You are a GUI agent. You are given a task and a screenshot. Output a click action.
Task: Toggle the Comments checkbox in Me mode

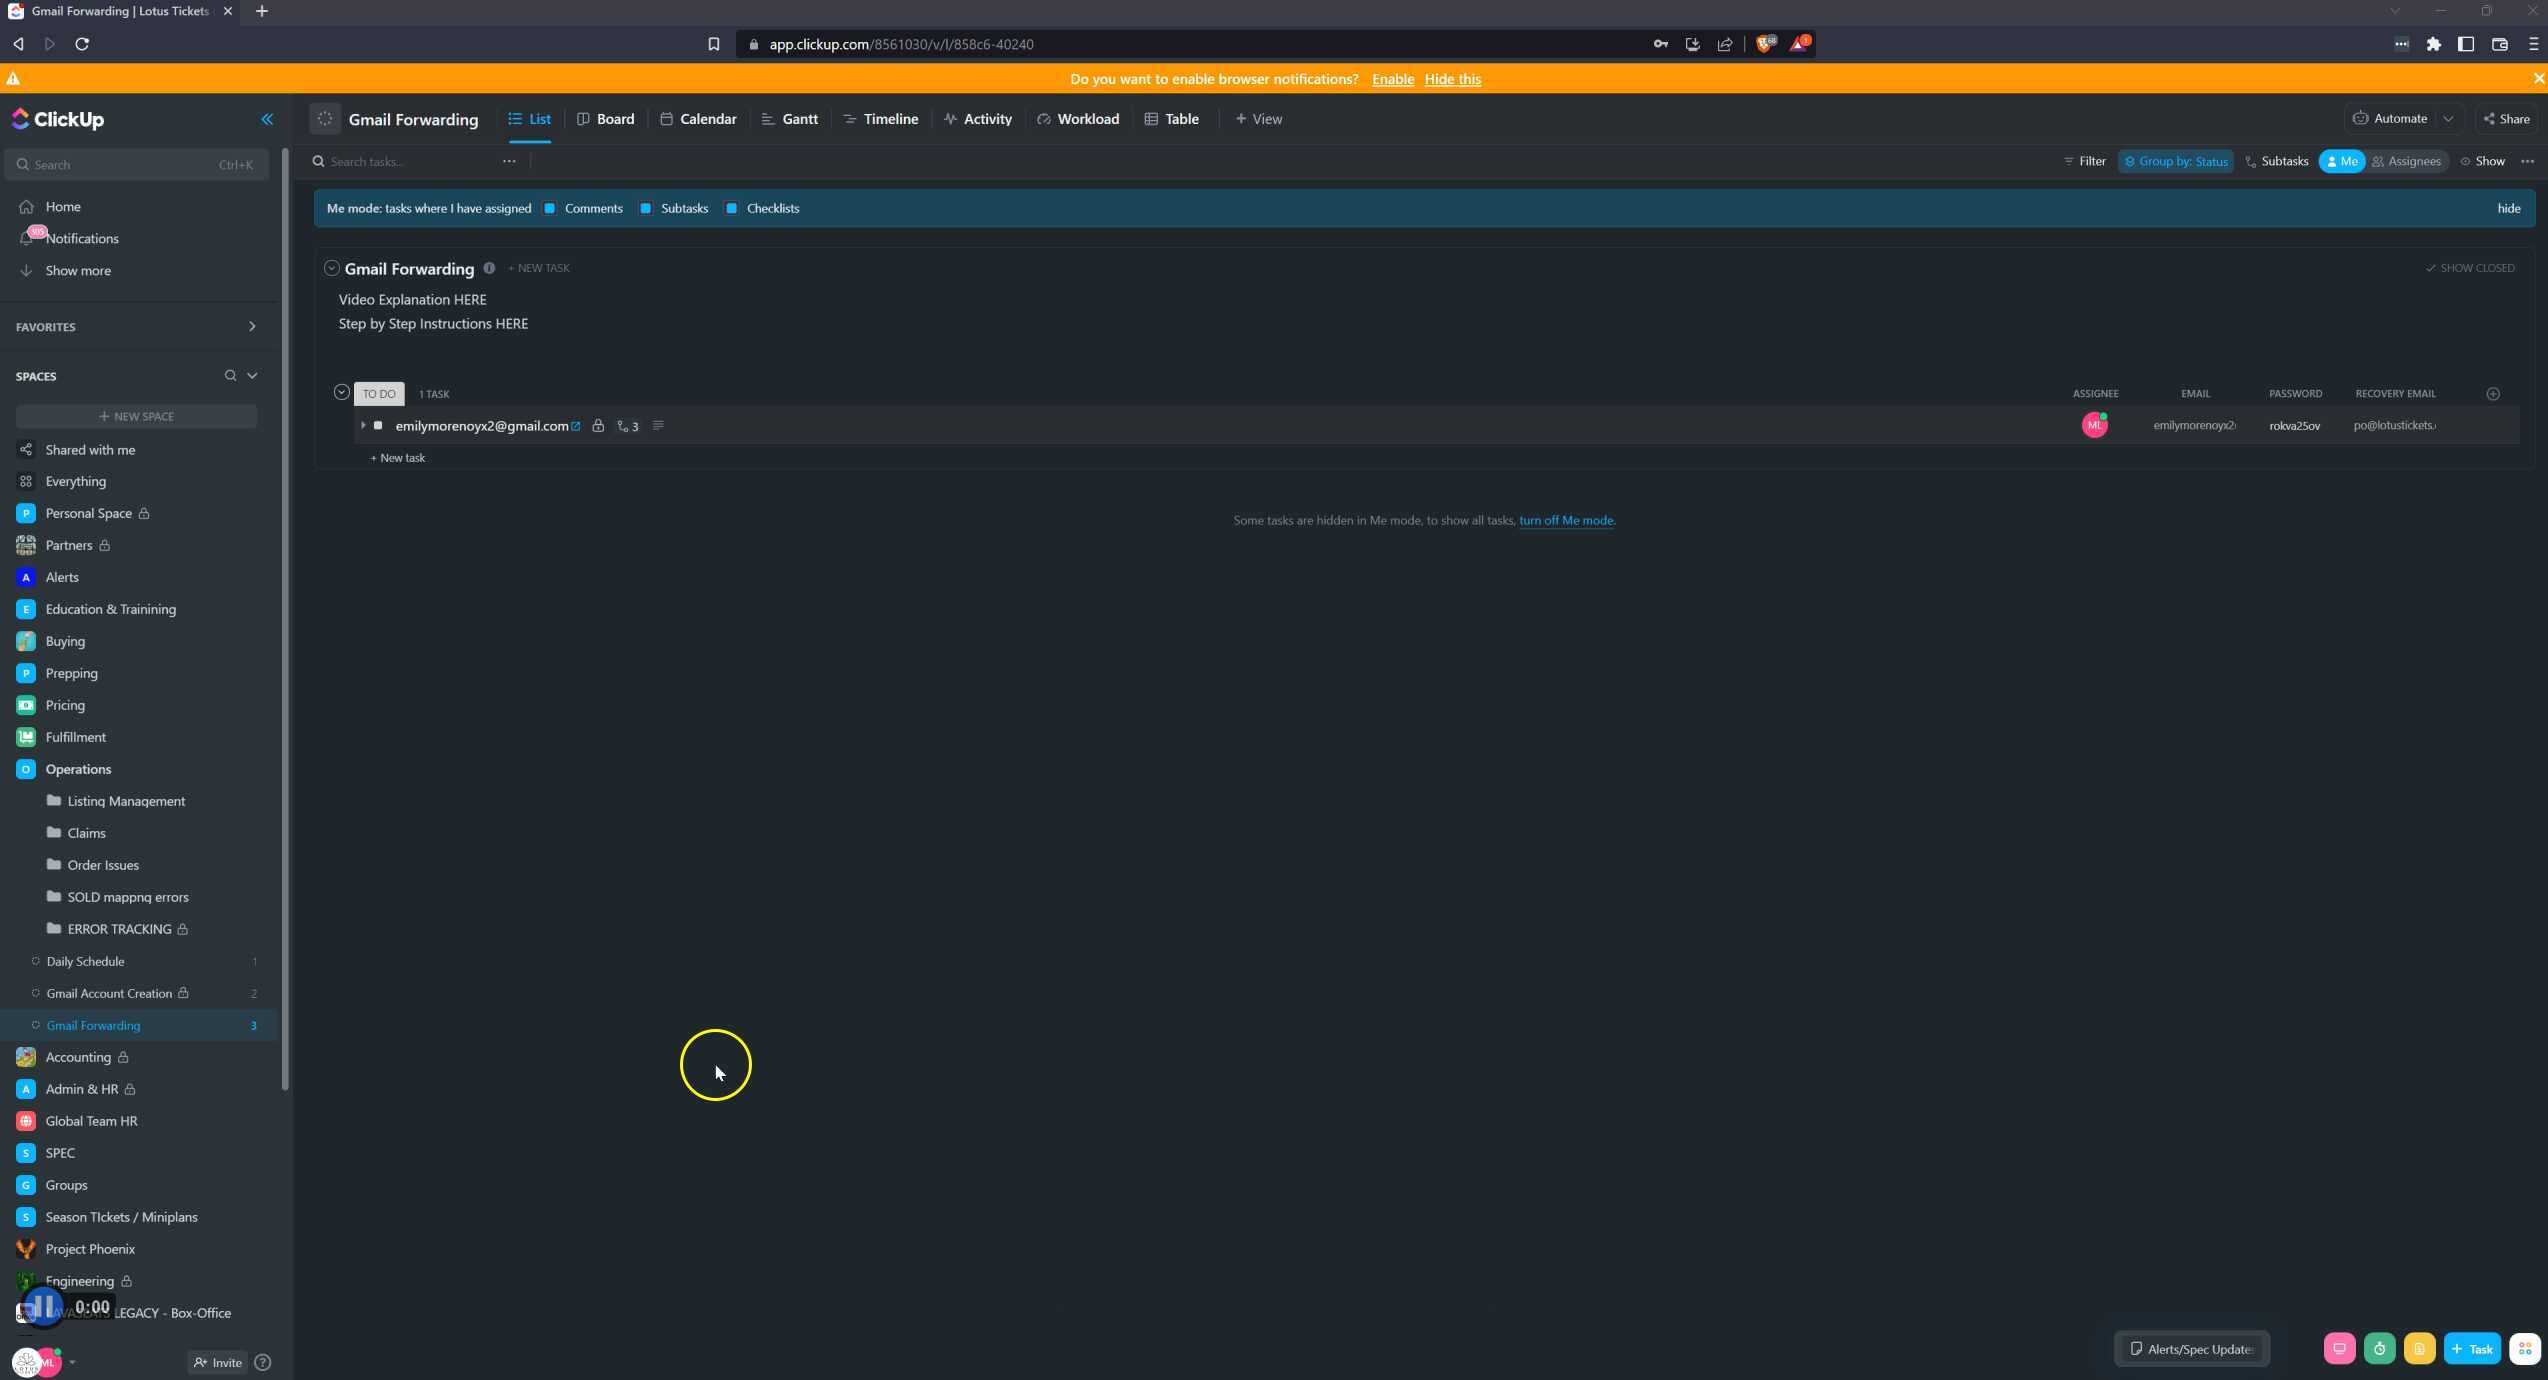pos(549,209)
